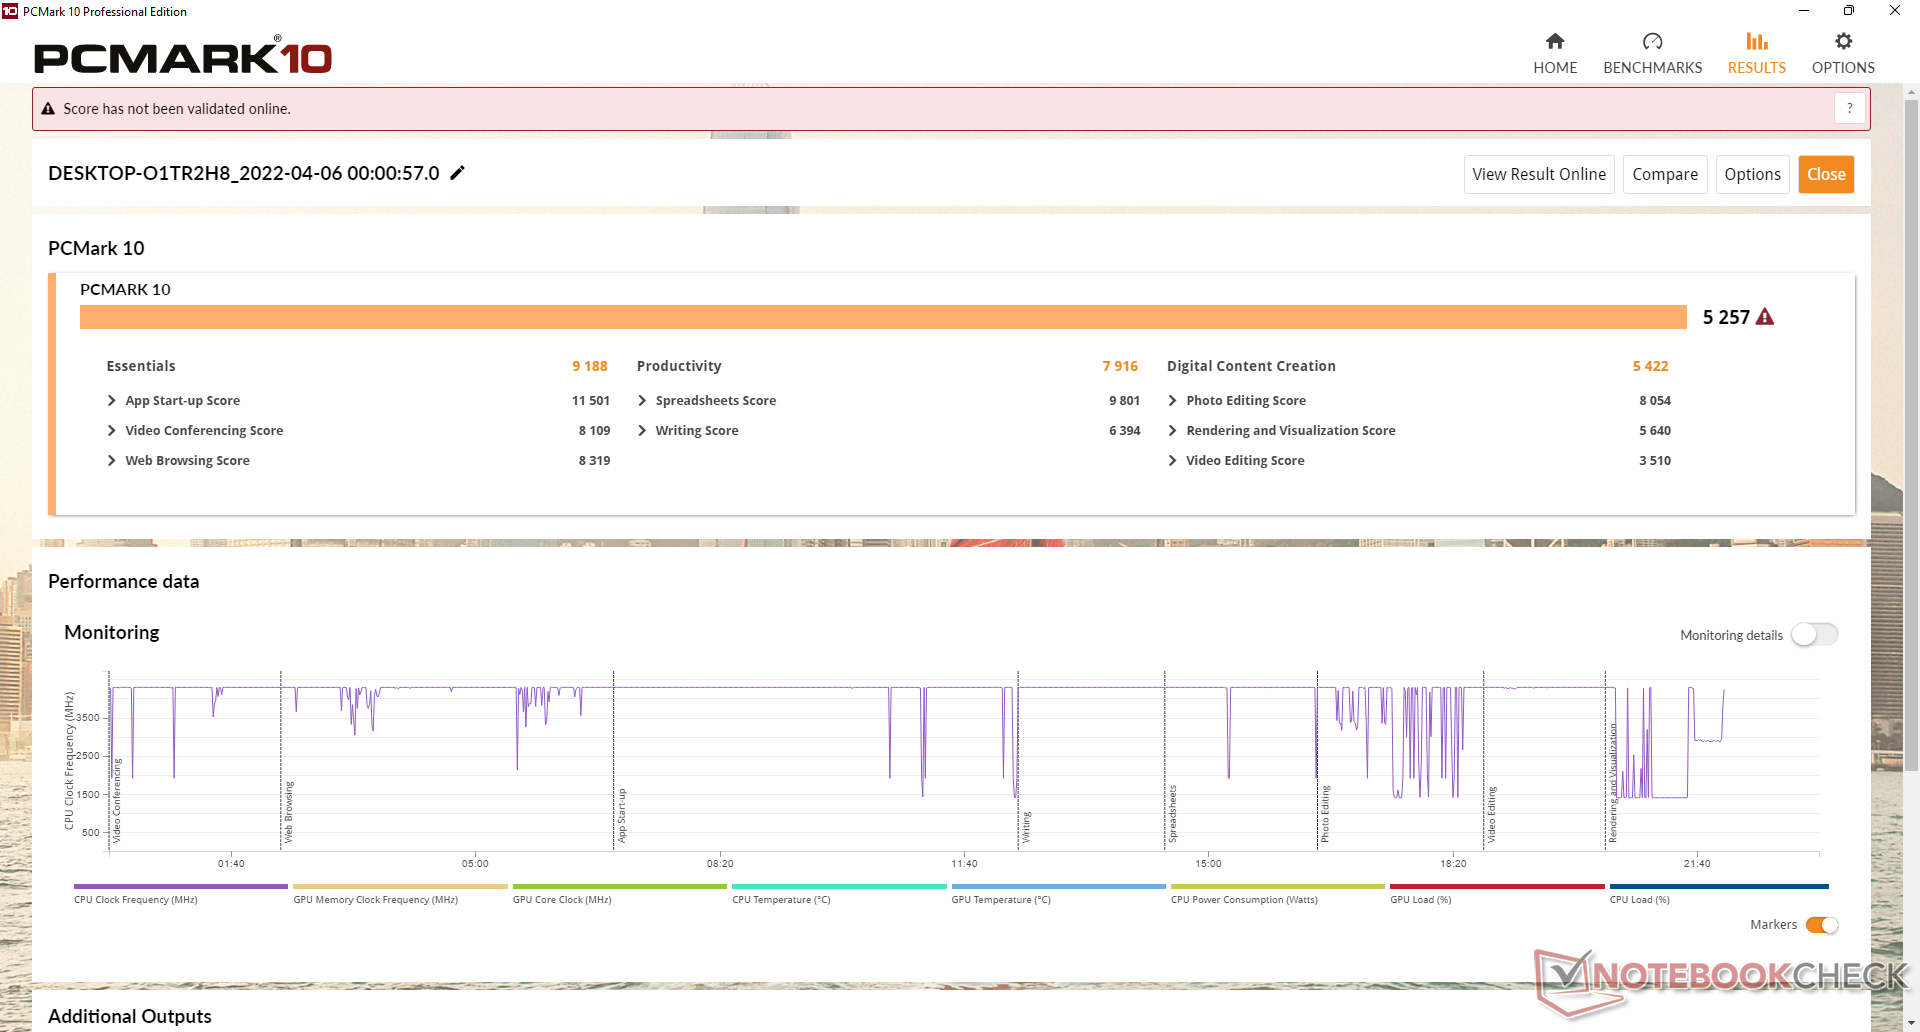The height and width of the screenshot is (1032, 1920).
Task: Click the question mark help icon
Action: 1849,108
